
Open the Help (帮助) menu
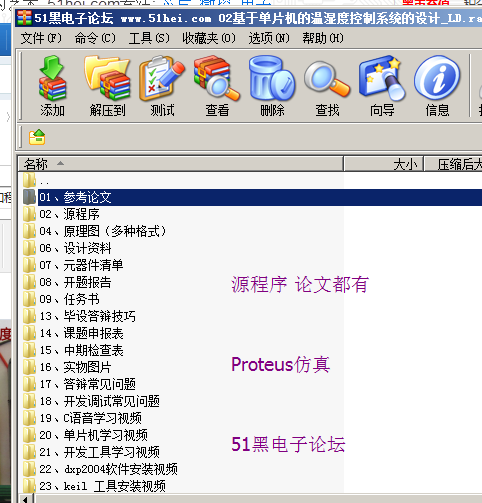(x=323, y=38)
